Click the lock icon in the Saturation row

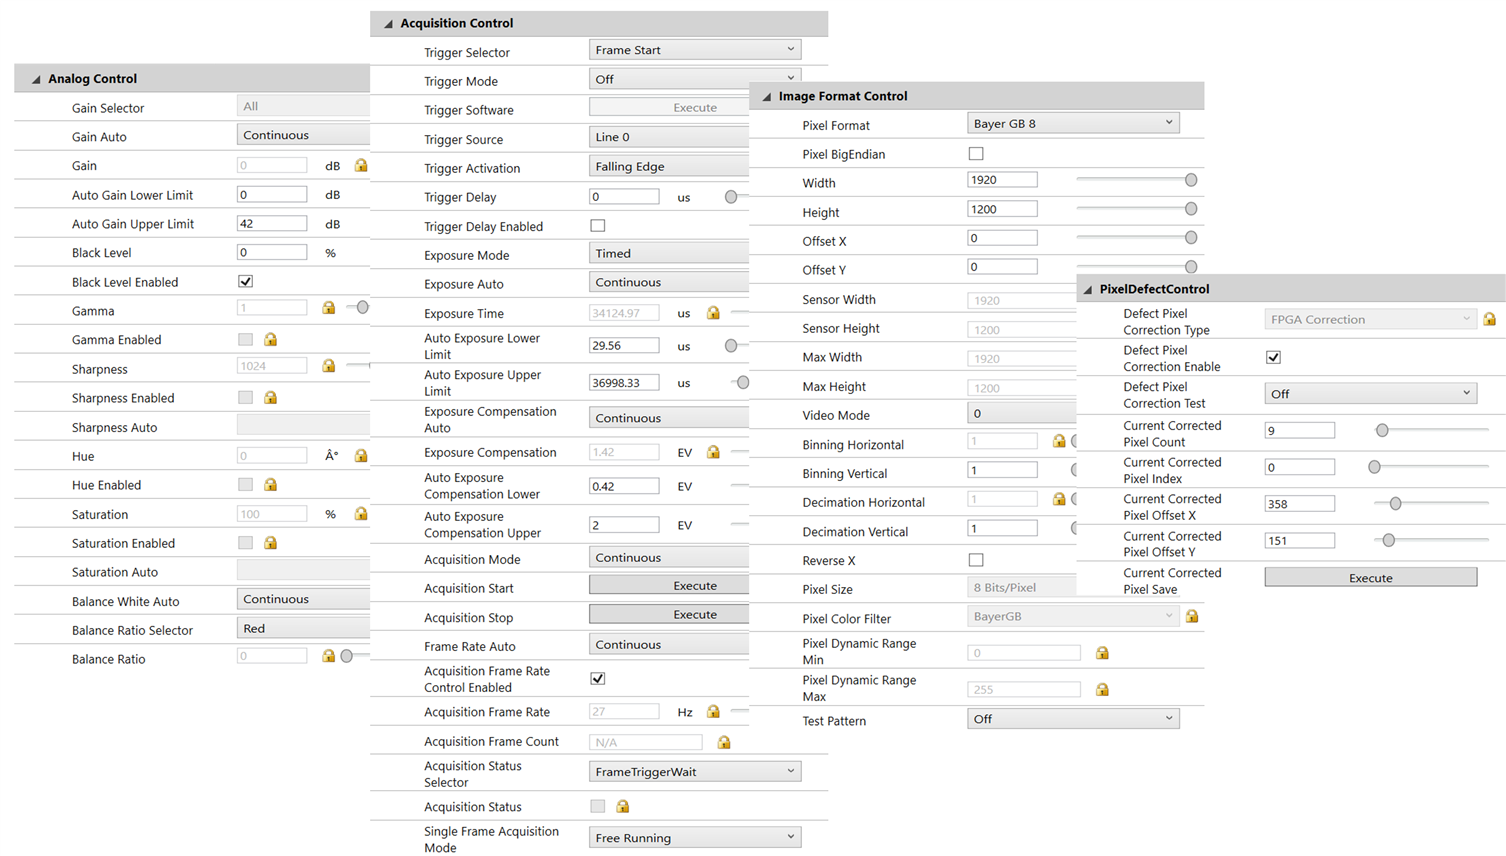[361, 514]
